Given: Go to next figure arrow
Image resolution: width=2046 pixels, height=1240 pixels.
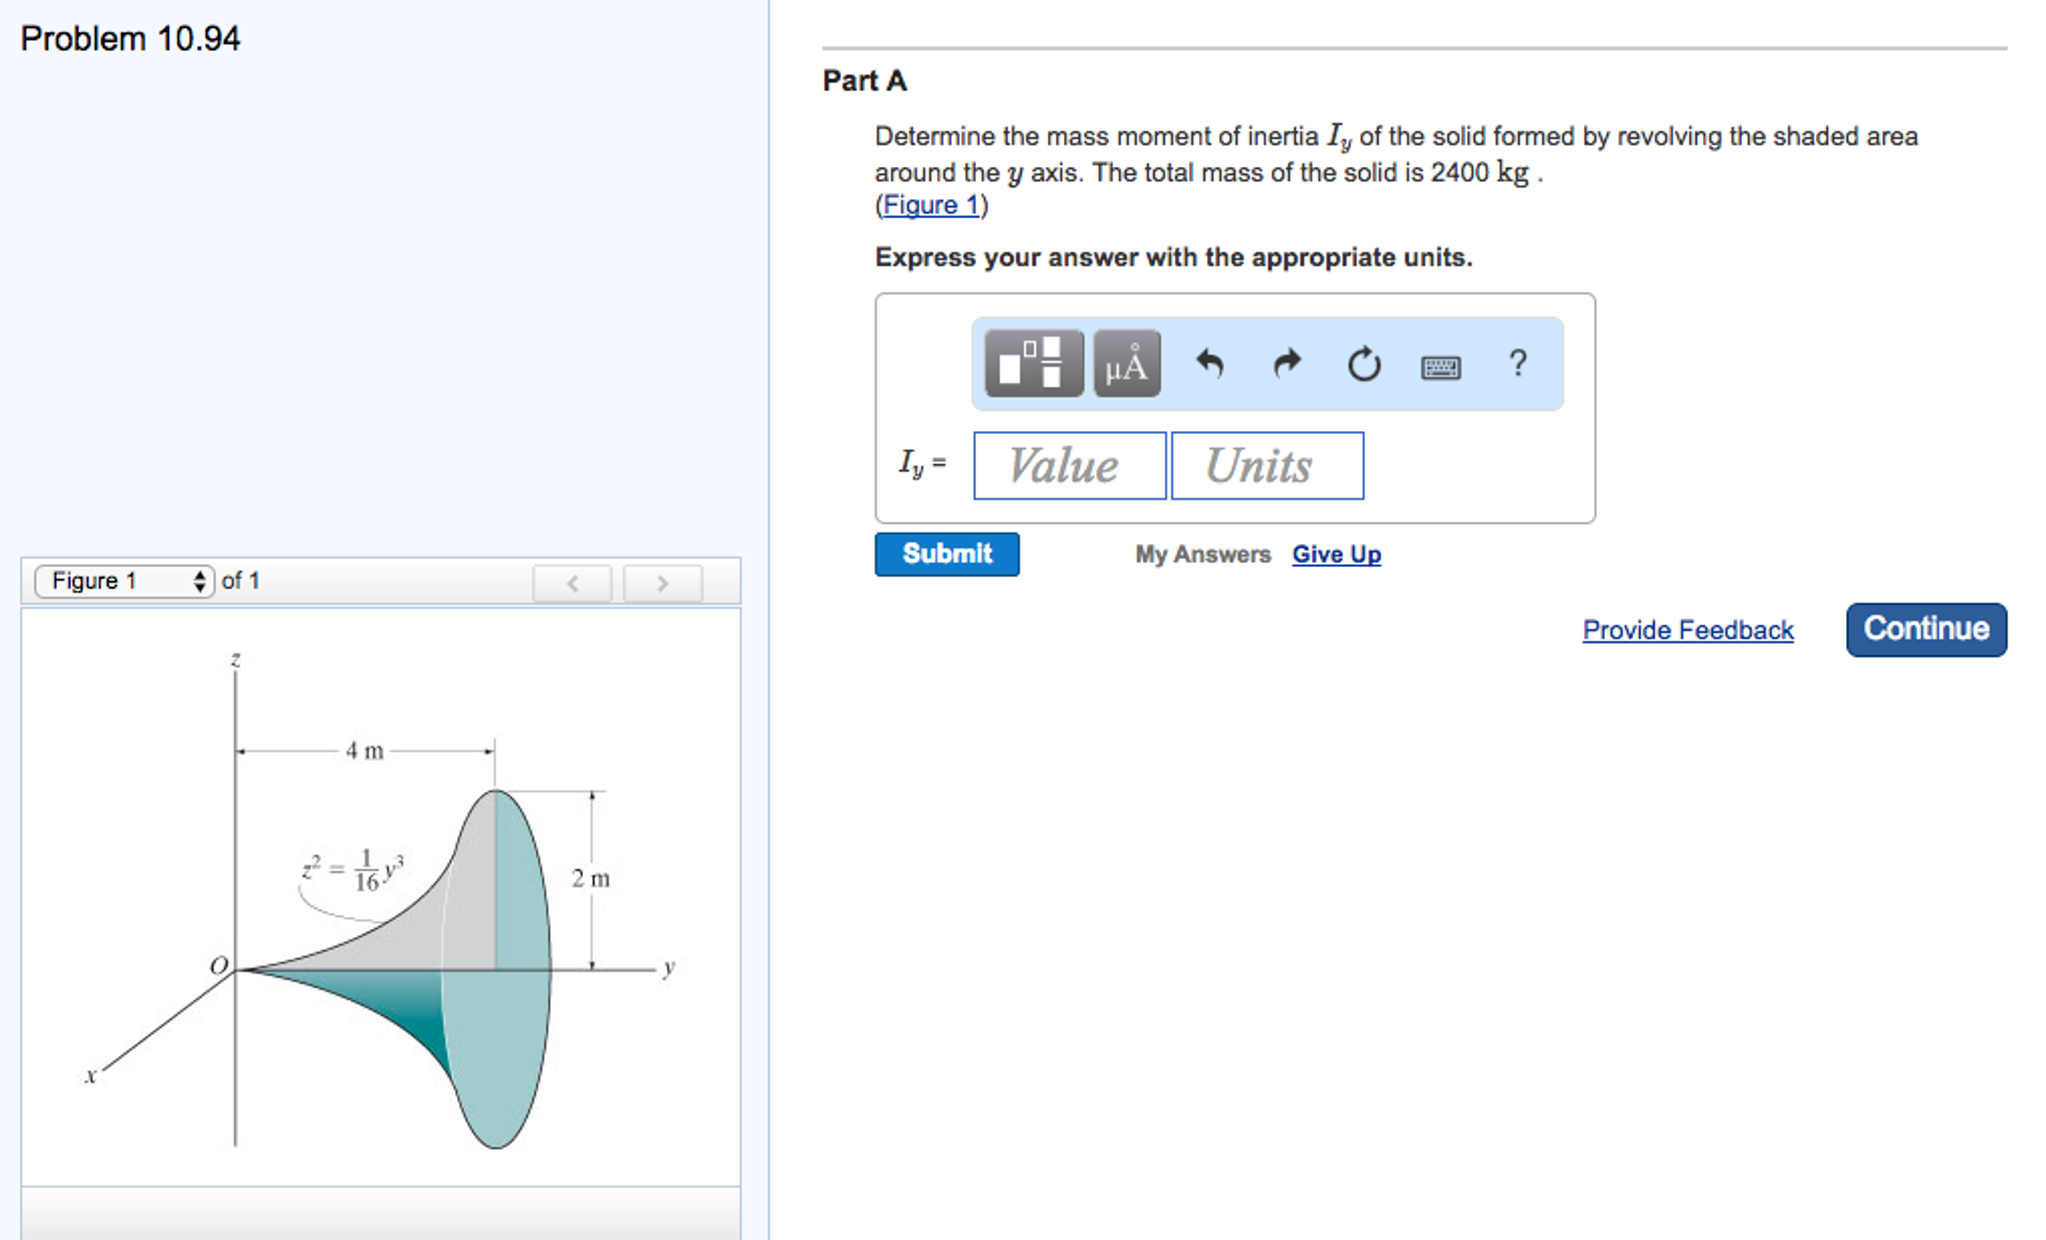Looking at the screenshot, I should [662, 582].
